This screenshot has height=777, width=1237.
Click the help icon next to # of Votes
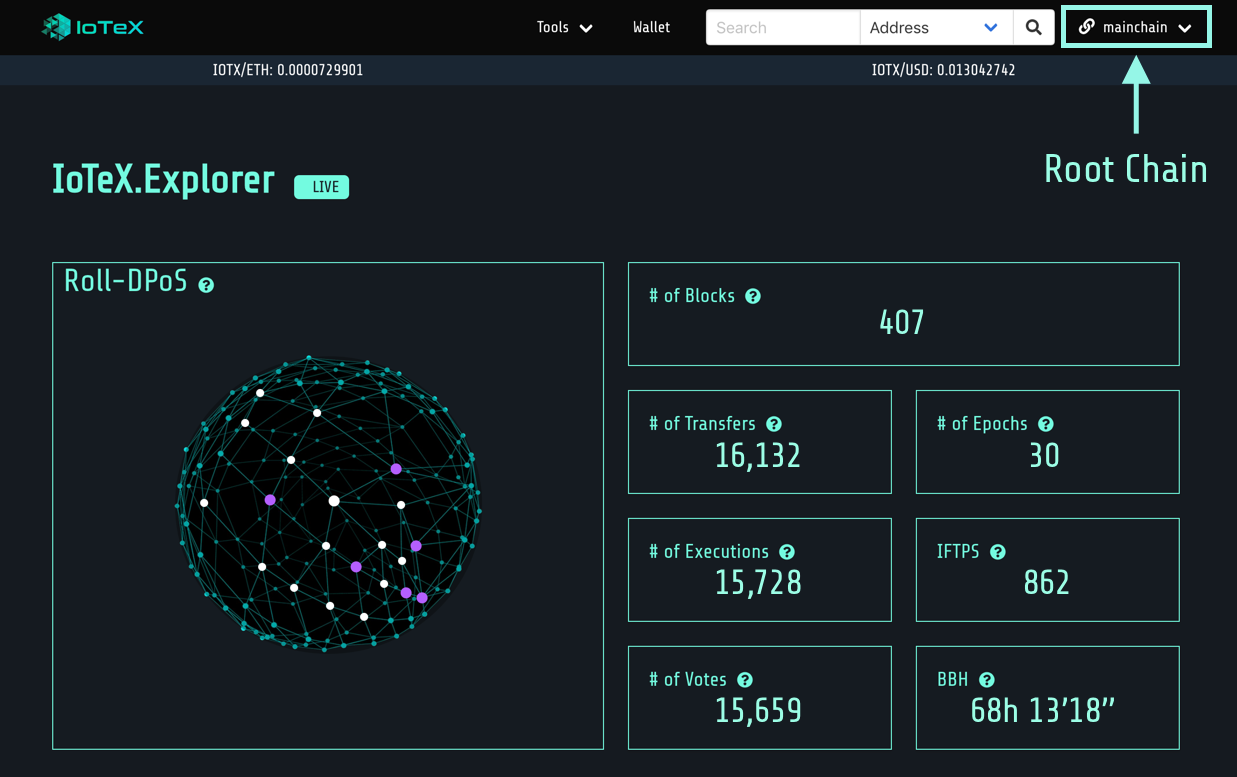click(x=744, y=679)
